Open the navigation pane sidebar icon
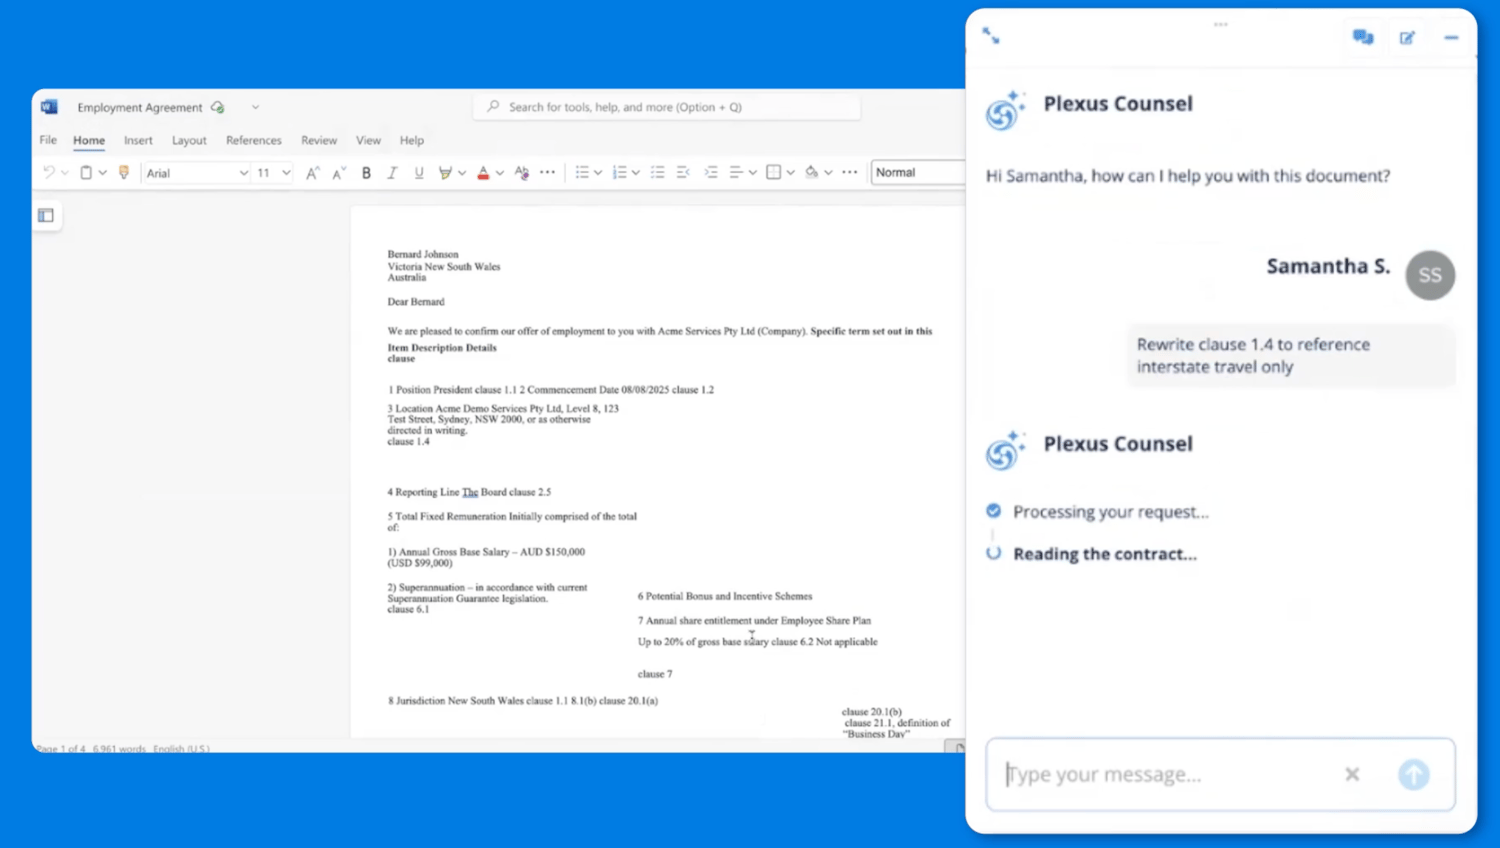 click(x=46, y=215)
